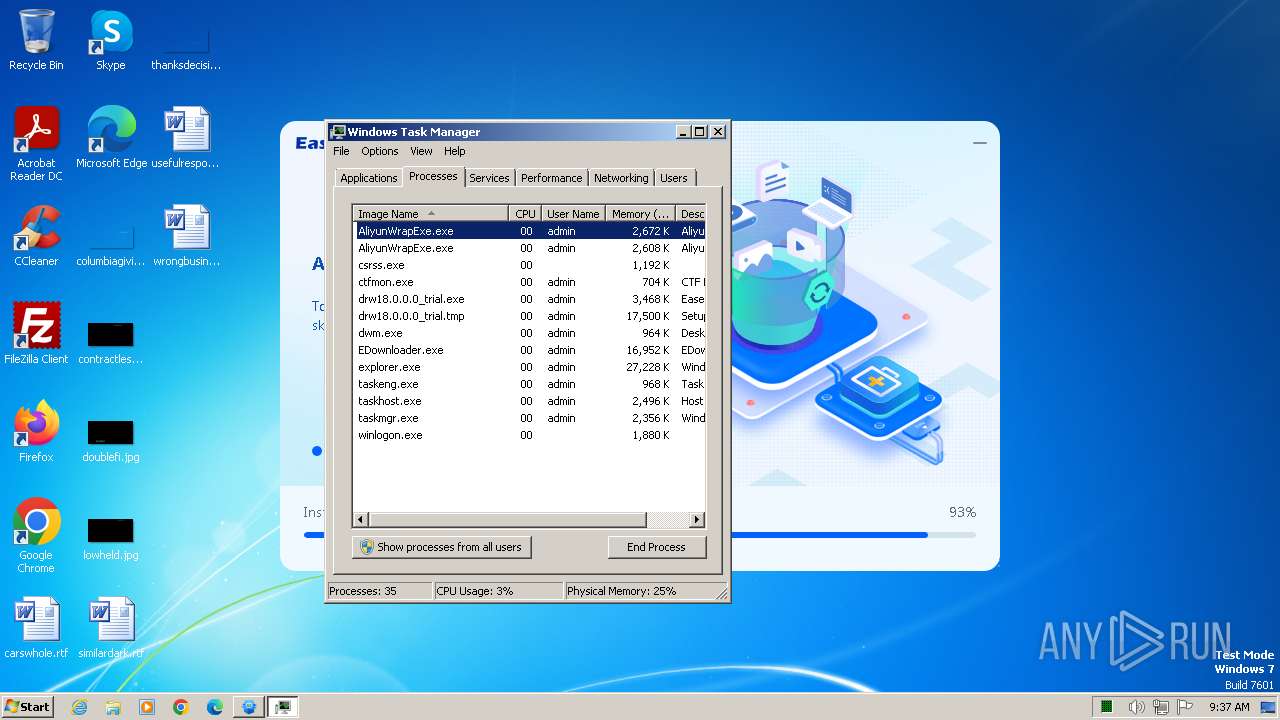Select the doublefi.jpg file icon

tap(111, 438)
